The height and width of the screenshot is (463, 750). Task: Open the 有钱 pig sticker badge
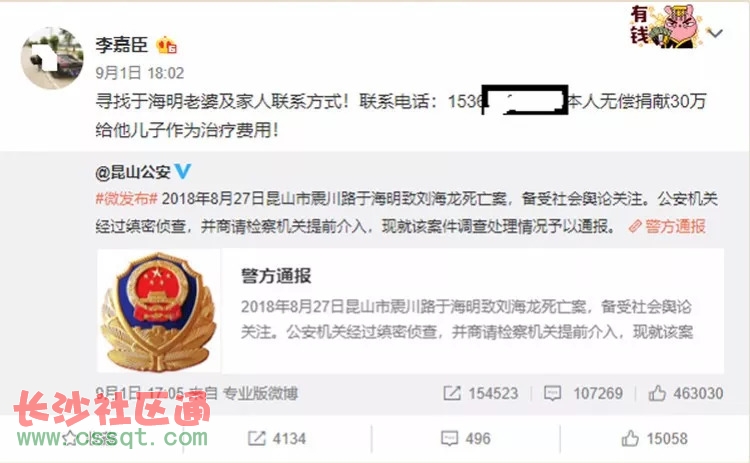tap(666, 26)
